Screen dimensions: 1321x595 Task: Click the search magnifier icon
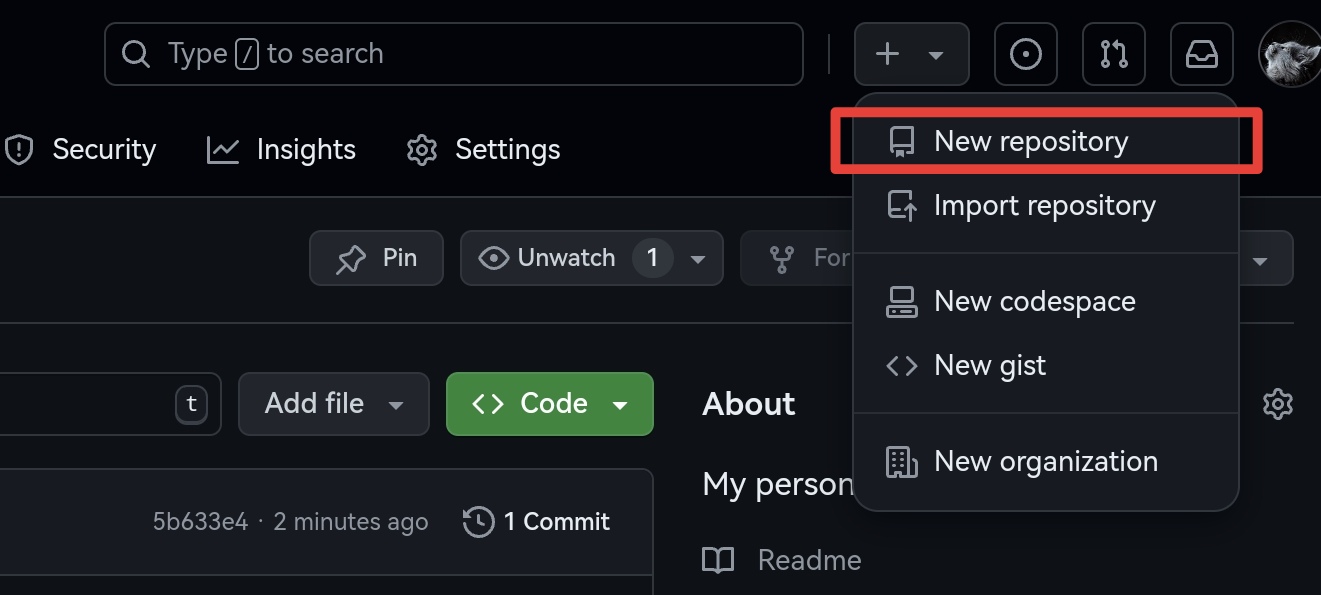135,54
